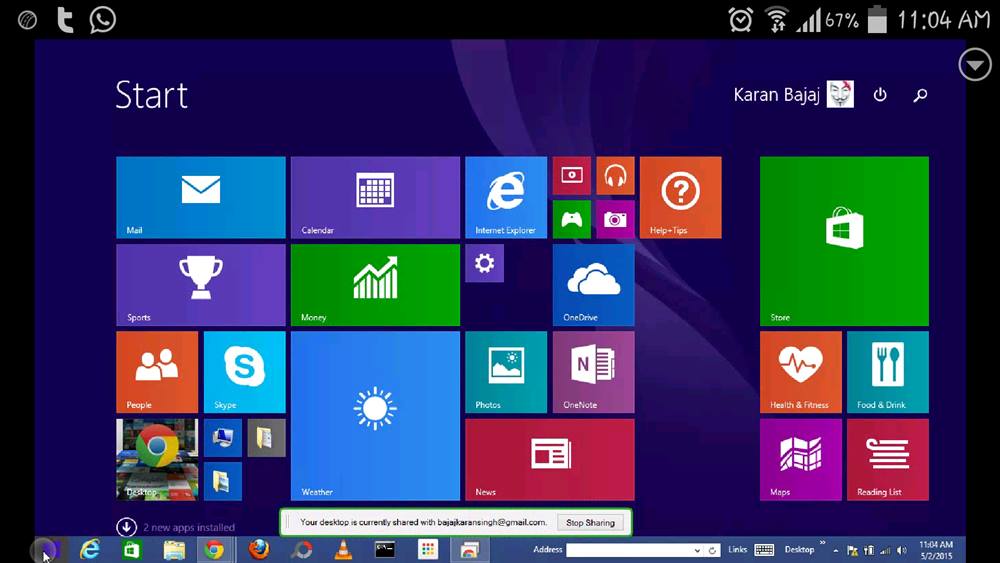This screenshot has width=1000, height=563.
Task: Open the Mail tile
Action: [x=200, y=197]
